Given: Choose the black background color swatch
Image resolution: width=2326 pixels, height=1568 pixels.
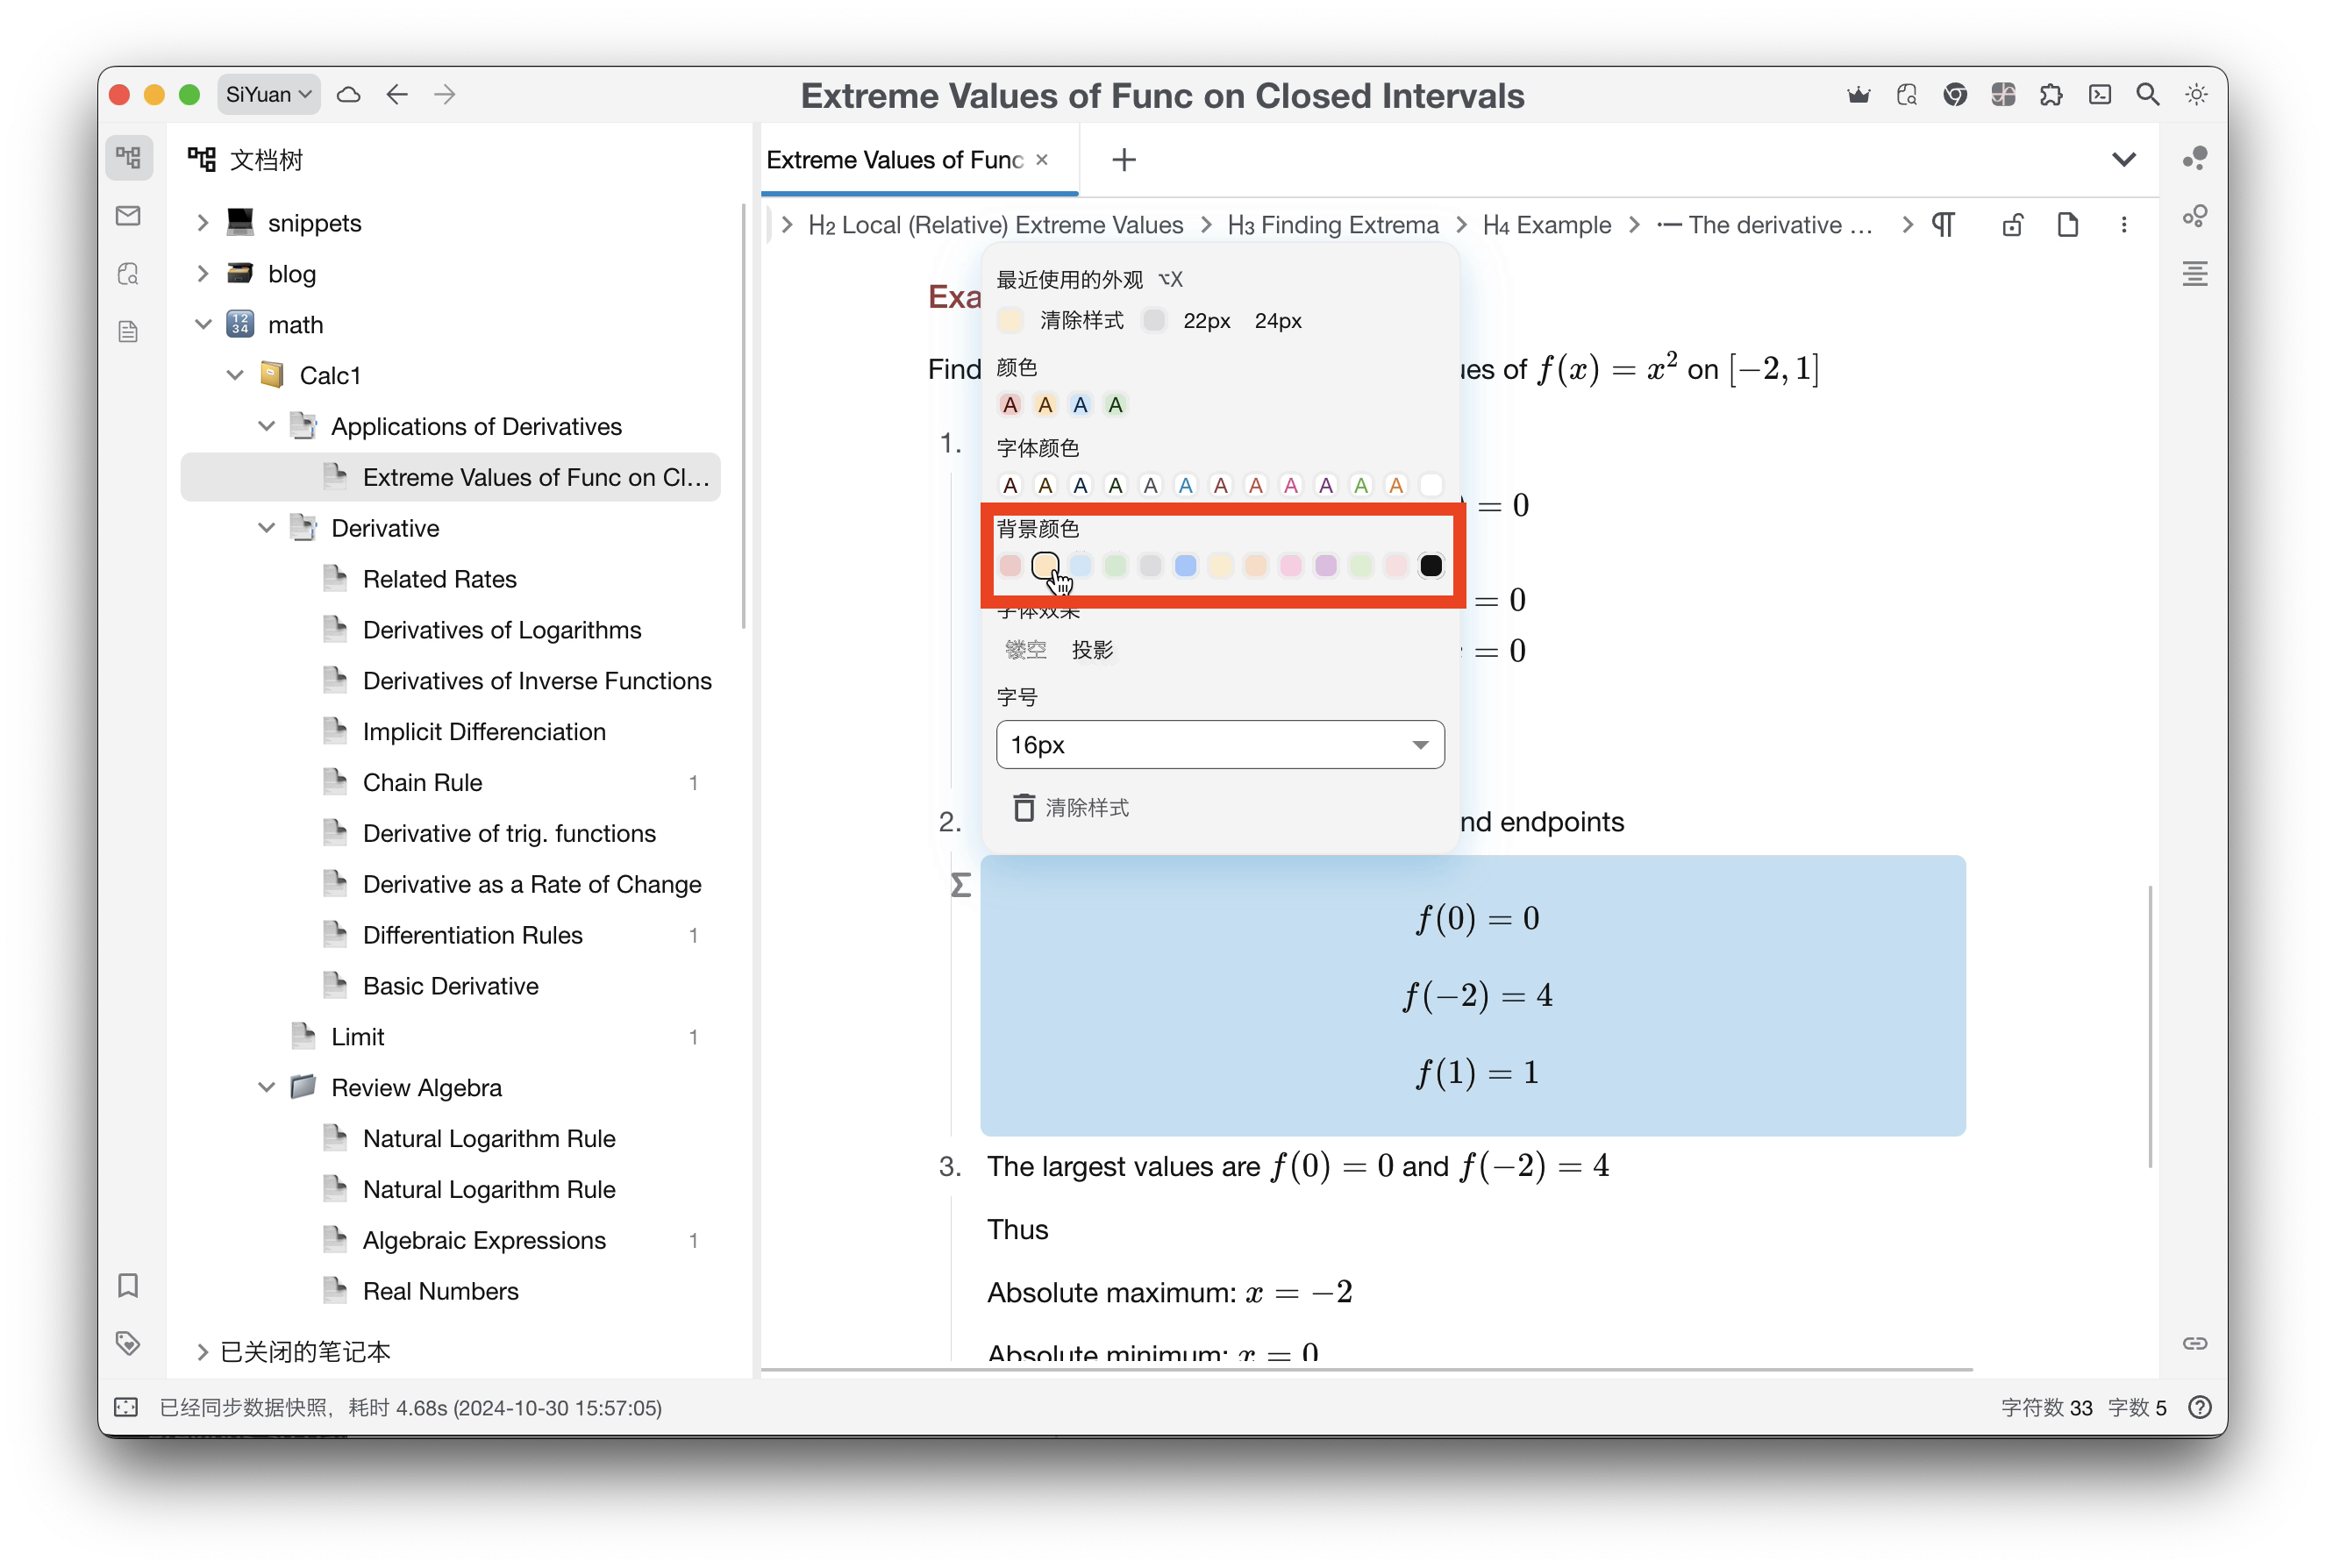Looking at the screenshot, I should point(1430,566).
